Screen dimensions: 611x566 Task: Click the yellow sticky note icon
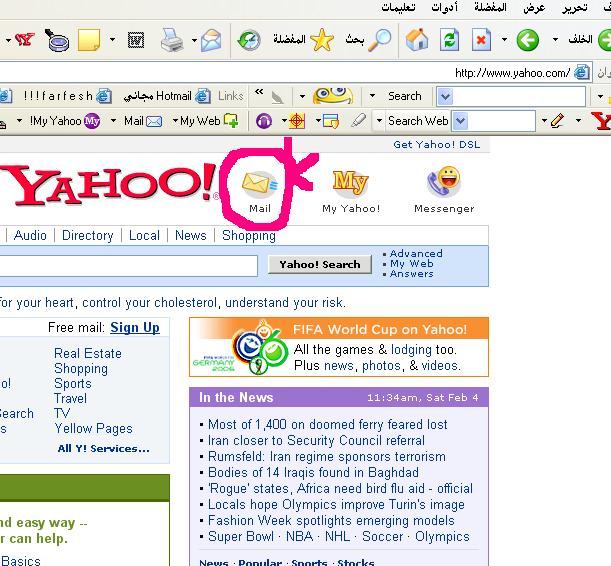pyautogui.click(x=89, y=40)
